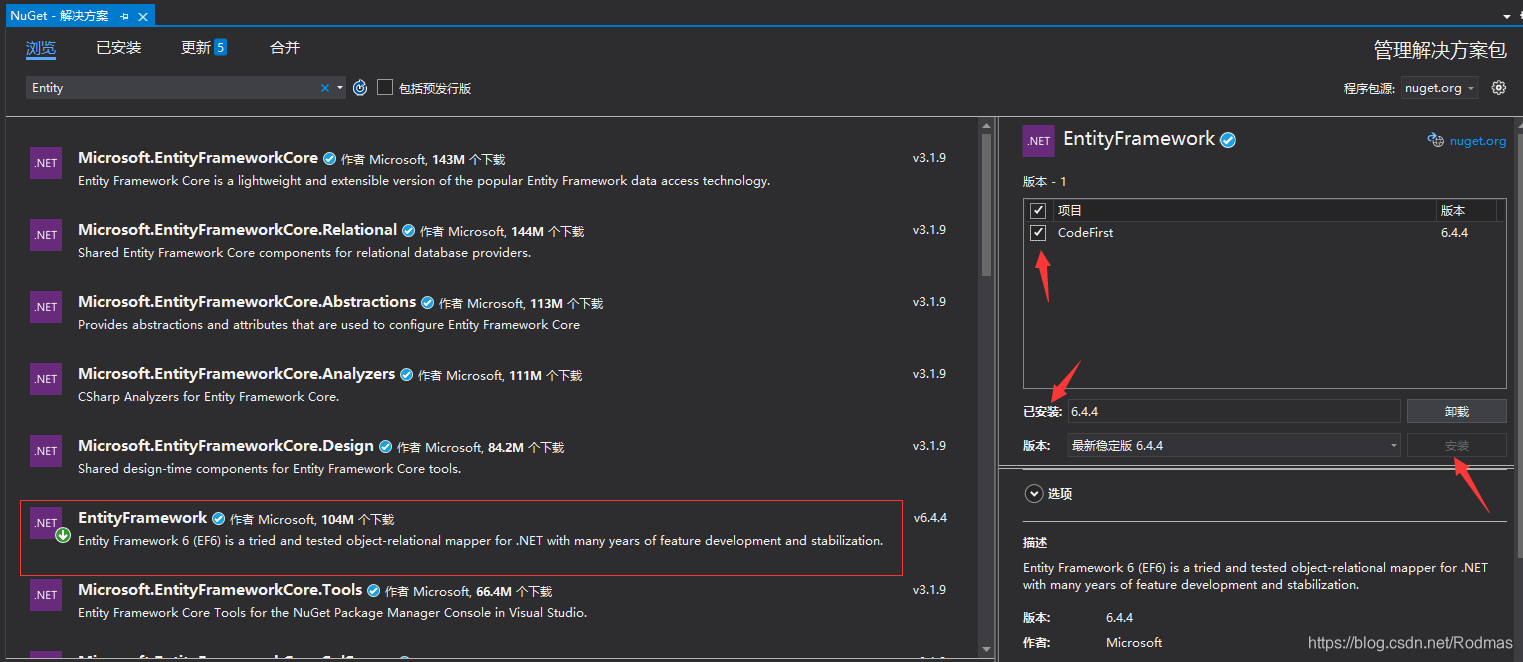The height and width of the screenshot is (662, 1523).
Task: Click Microsoft.EntityFrameworkCore.Analyzers .NET icon
Action: point(46,379)
